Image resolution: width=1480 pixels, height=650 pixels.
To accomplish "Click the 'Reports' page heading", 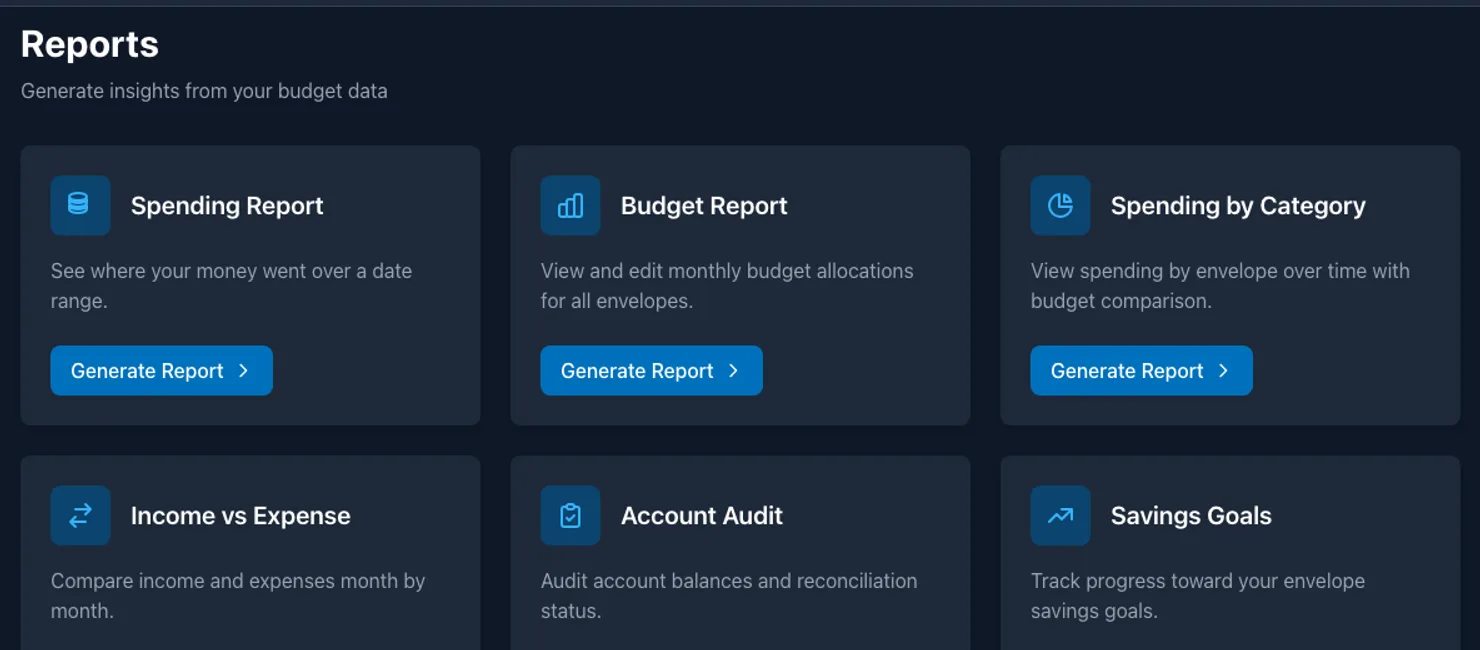I will 90,44.
